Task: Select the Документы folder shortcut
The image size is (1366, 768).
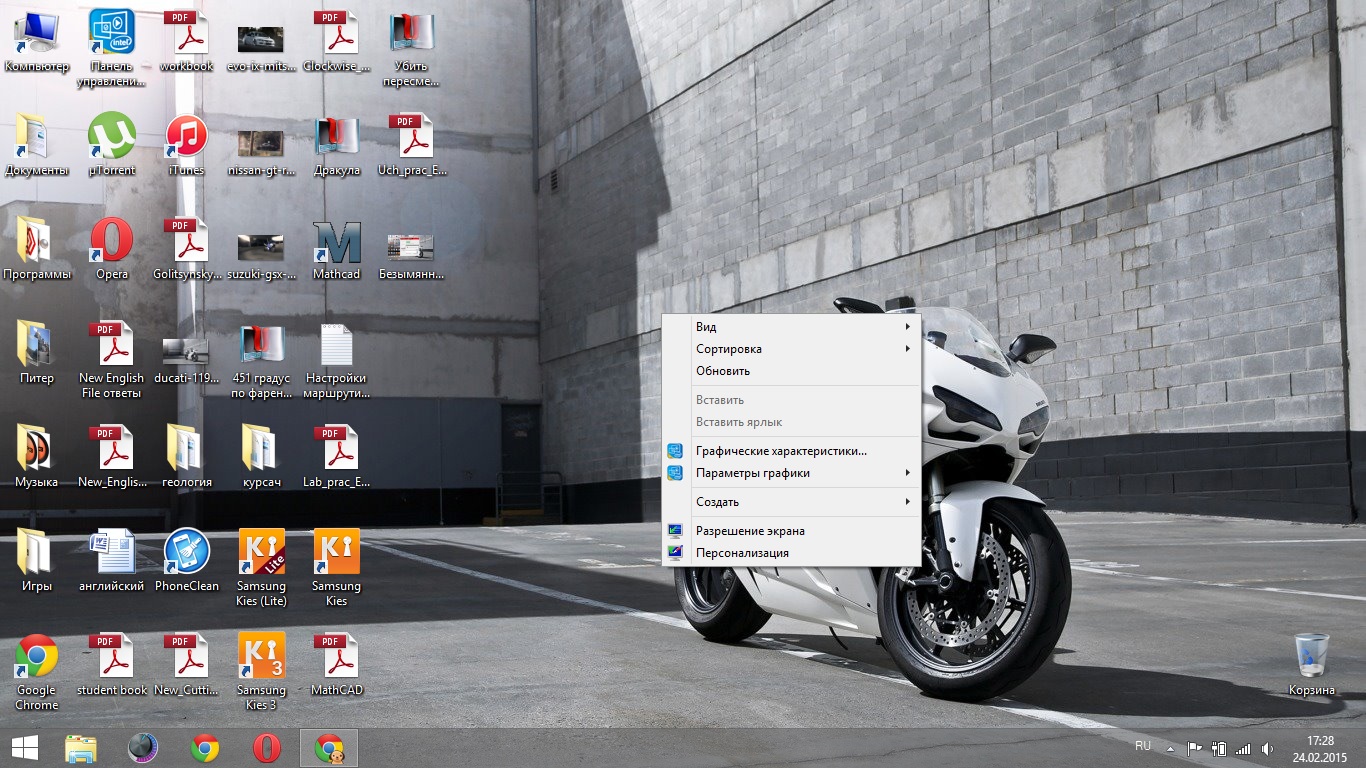Action: 37,147
